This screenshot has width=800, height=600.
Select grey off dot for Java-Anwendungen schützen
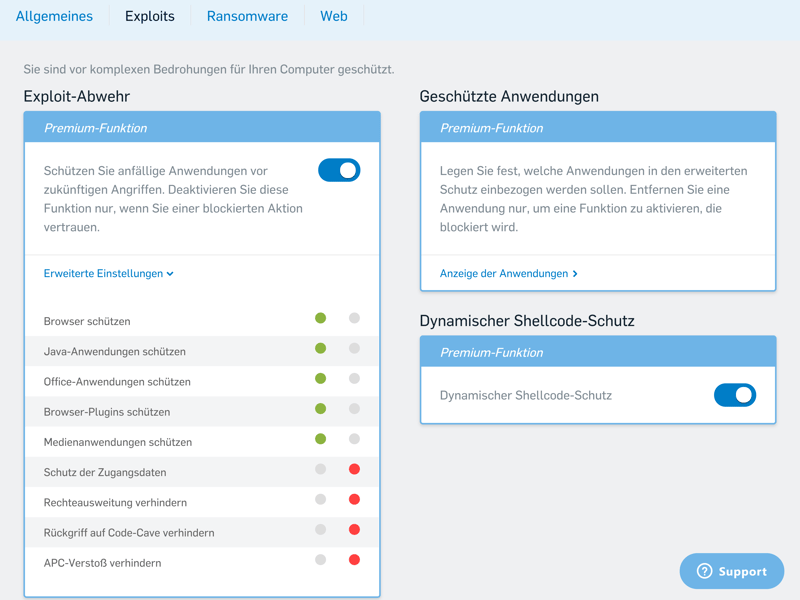click(354, 349)
